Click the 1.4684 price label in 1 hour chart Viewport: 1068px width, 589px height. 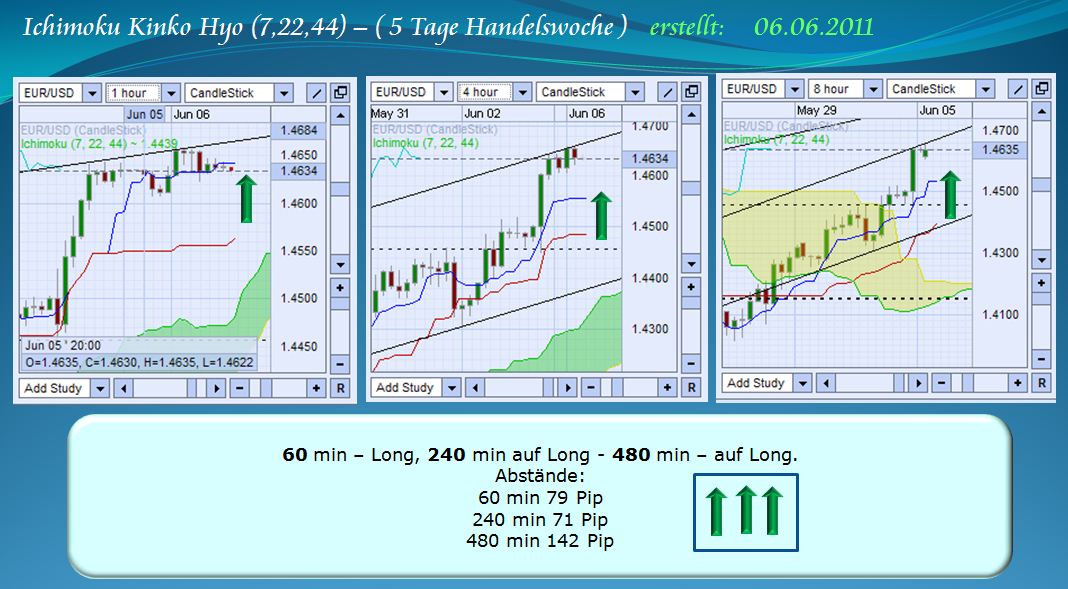point(298,131)
